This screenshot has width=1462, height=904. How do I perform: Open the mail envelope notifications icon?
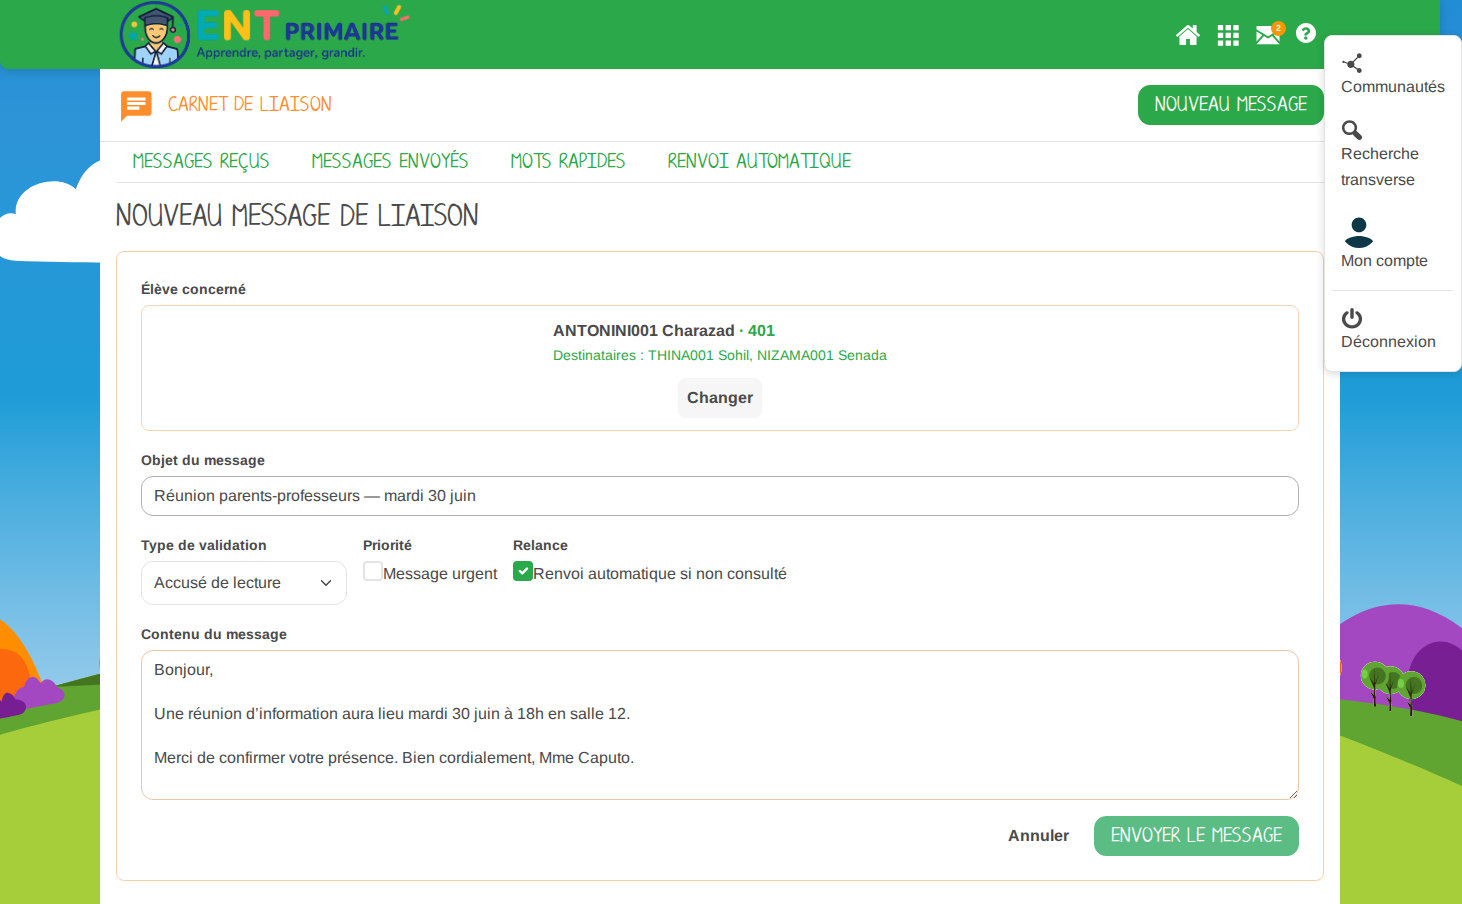(x=1269, y=34)
